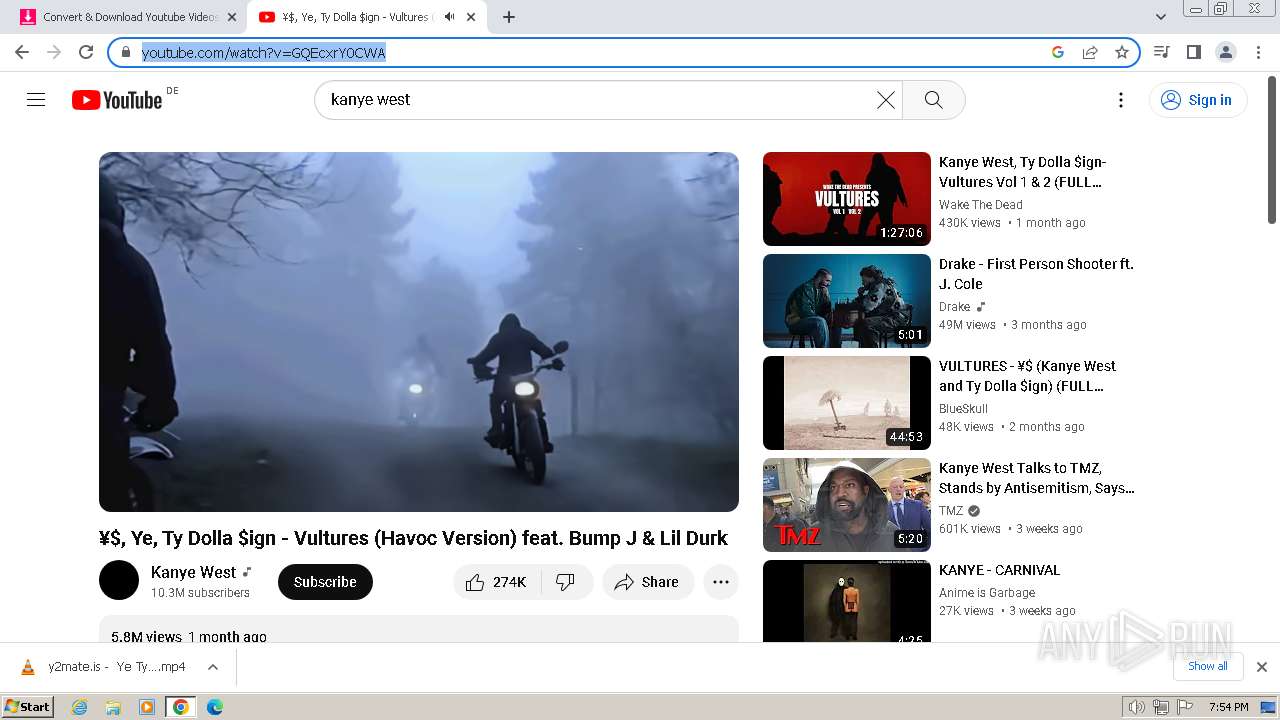Open Drake First Person Shooter thumbnail
1280x720 pixels.
pos(847,301)
